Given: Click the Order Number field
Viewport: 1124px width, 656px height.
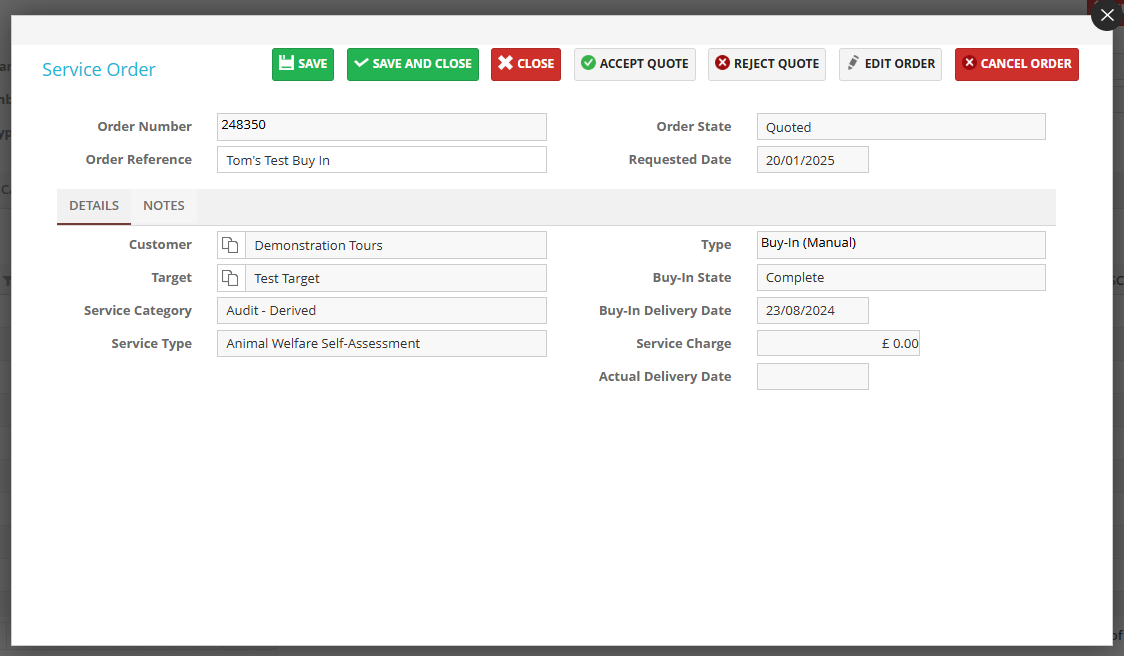Looking at the screenshot, I should point(381,127).
